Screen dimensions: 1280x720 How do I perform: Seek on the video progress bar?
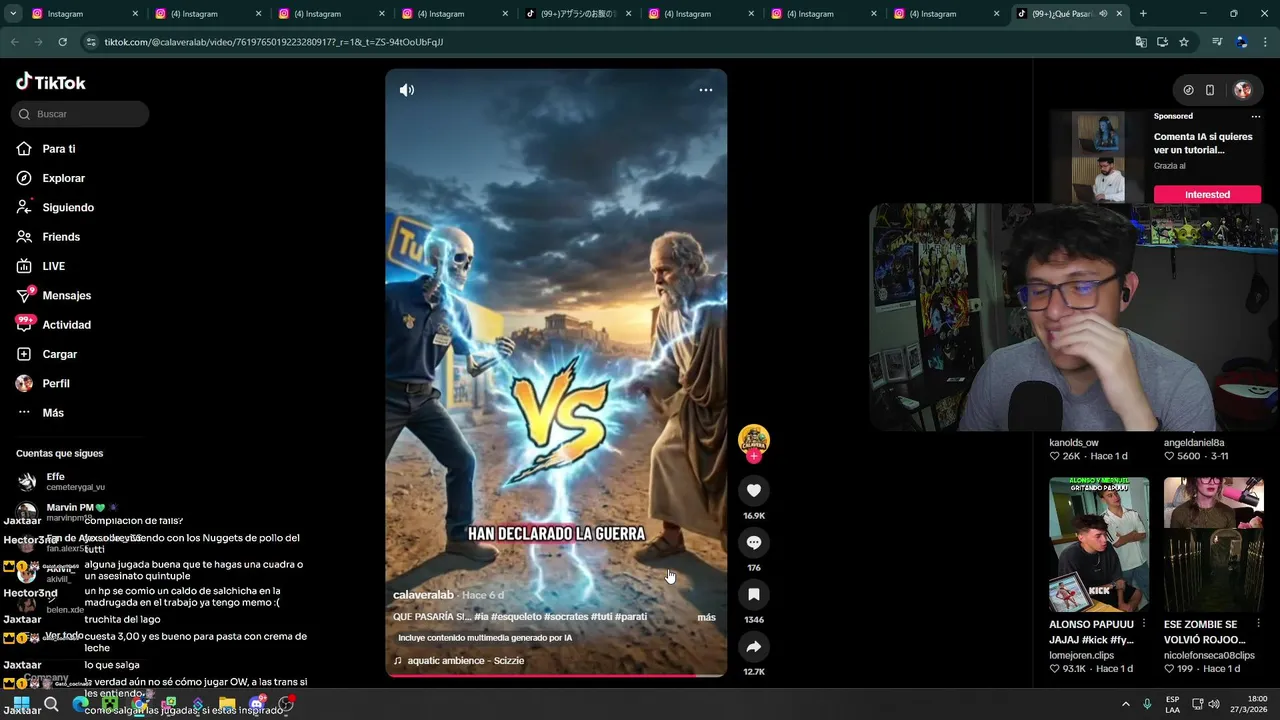coord(556,676)
